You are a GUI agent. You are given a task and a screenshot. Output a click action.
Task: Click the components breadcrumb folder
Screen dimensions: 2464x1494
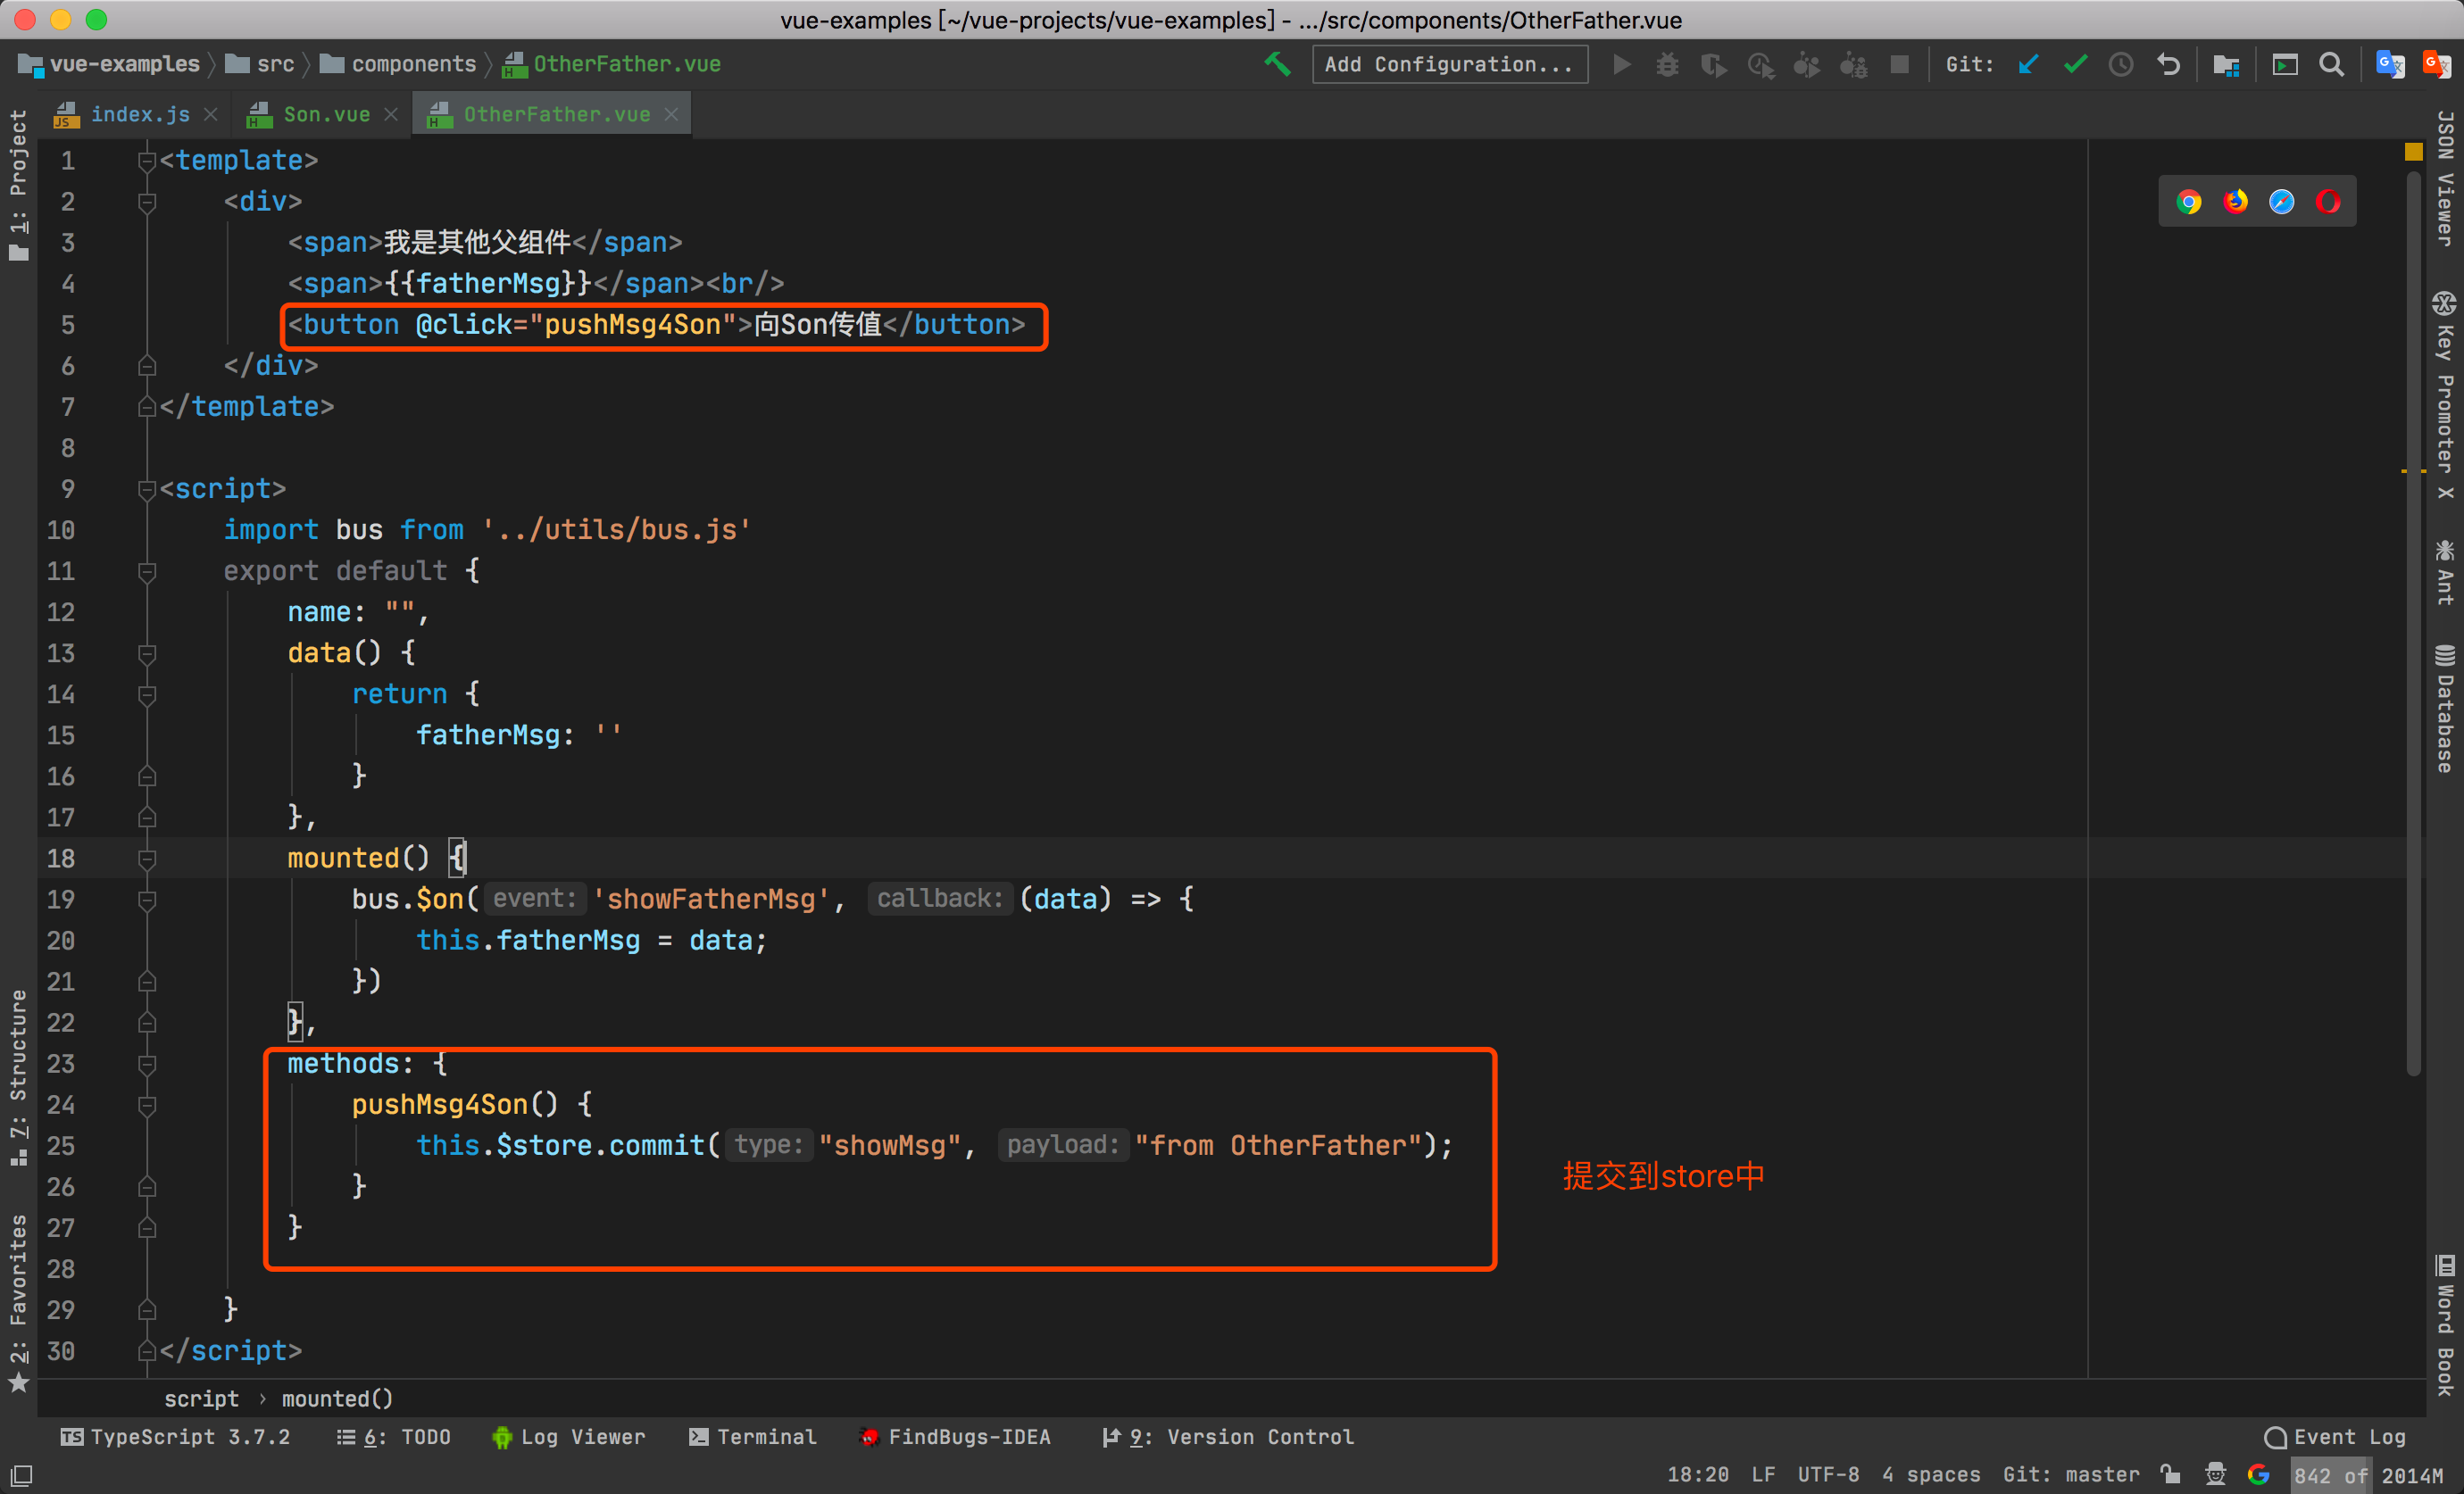[x=398, y=64]
